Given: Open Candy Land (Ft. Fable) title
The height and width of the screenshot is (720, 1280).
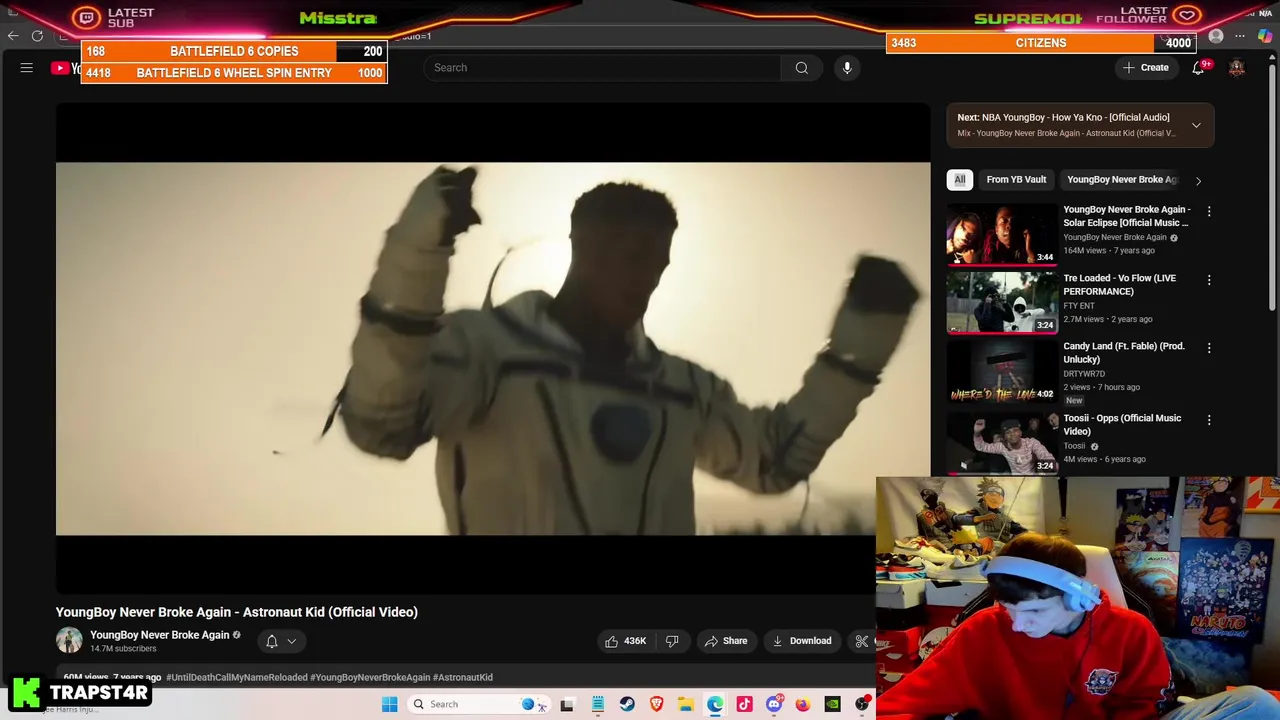Looking at the screenshot, I should tap(1123, 353).
